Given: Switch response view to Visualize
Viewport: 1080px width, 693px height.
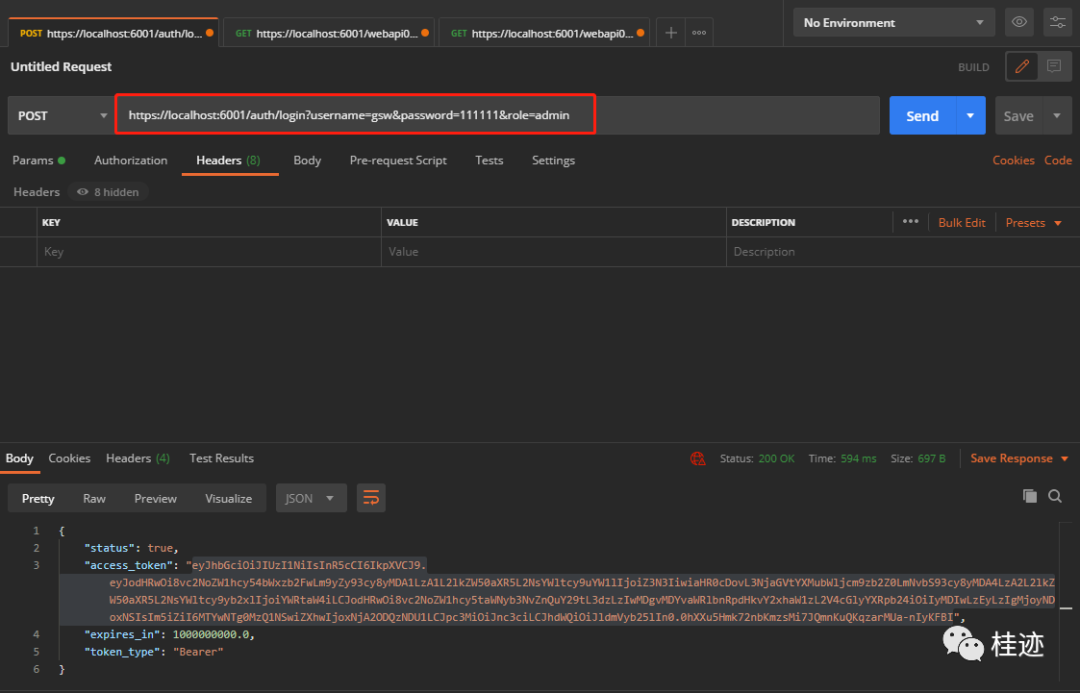Looking at the screenshot, I should (229, 499).
